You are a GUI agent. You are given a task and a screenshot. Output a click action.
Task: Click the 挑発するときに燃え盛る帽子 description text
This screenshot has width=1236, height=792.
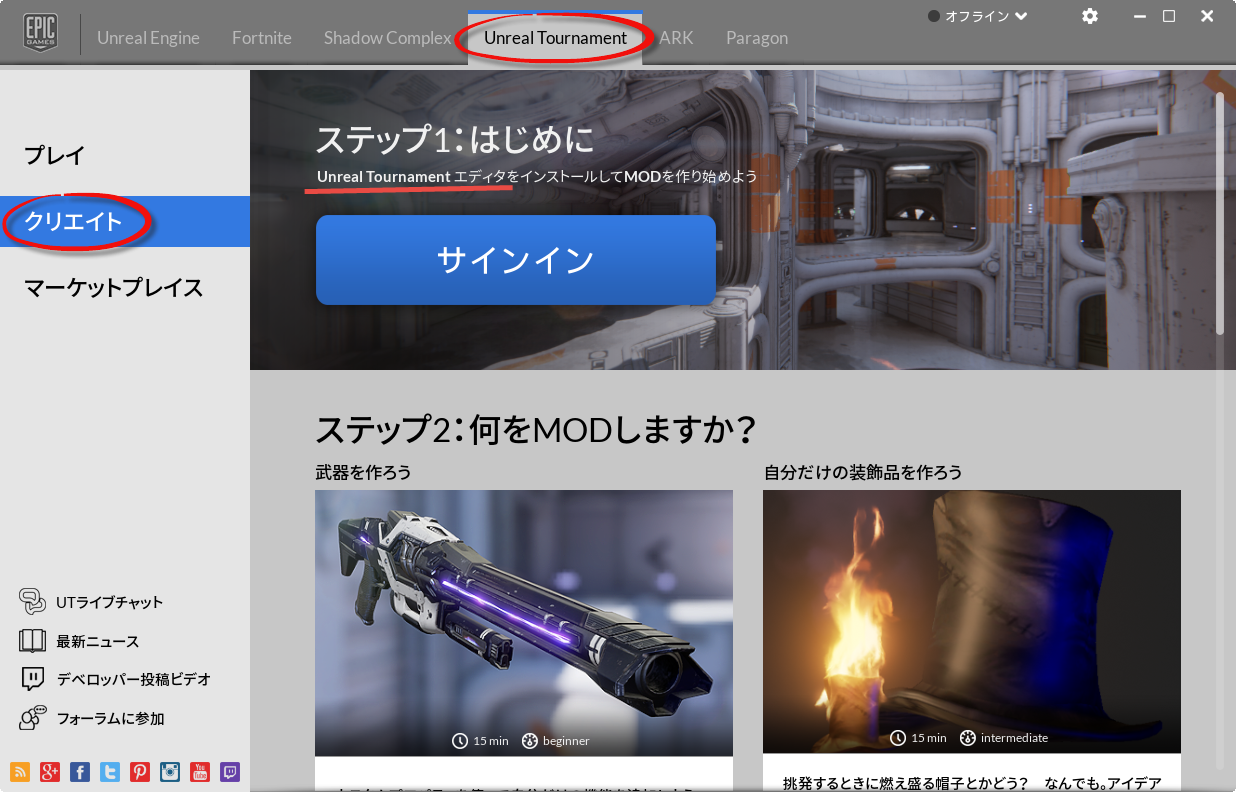(x=971, y=782)
